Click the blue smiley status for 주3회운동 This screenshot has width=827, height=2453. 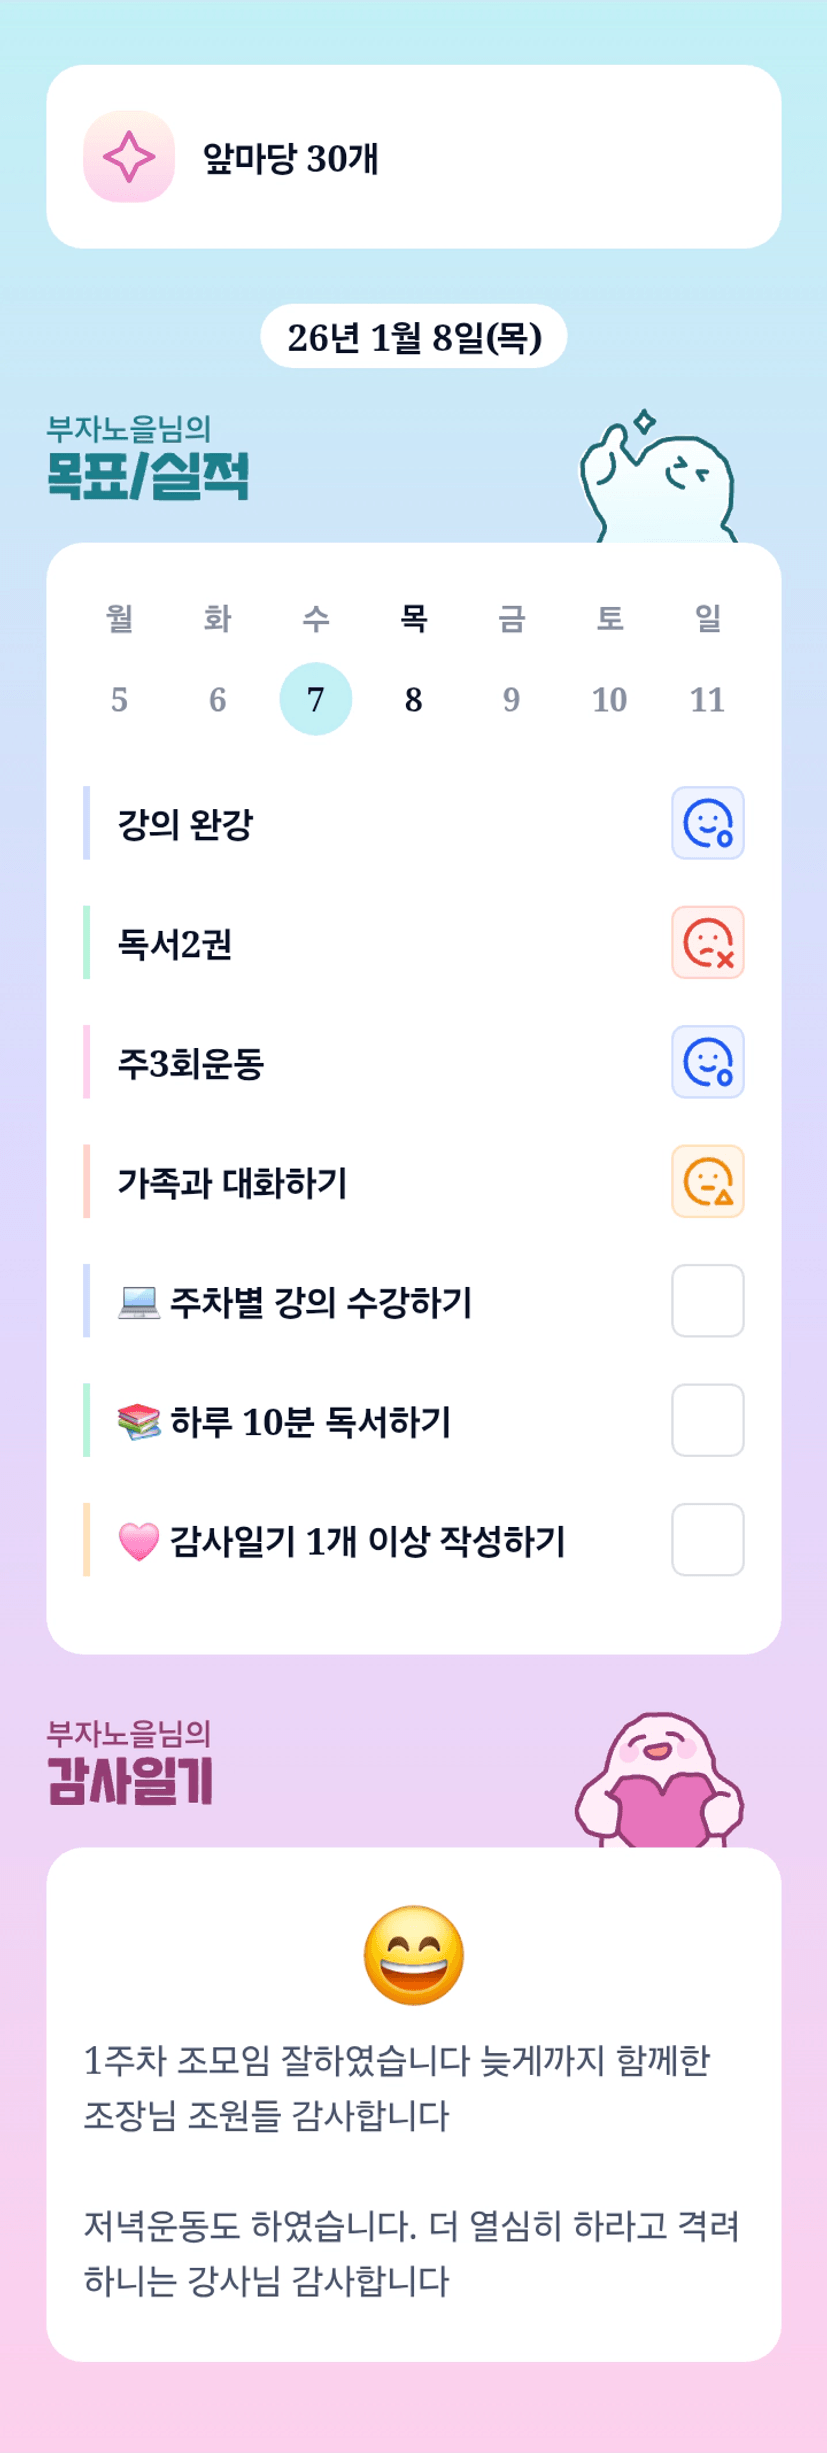pyautogui.click(x=707, y=1062)
